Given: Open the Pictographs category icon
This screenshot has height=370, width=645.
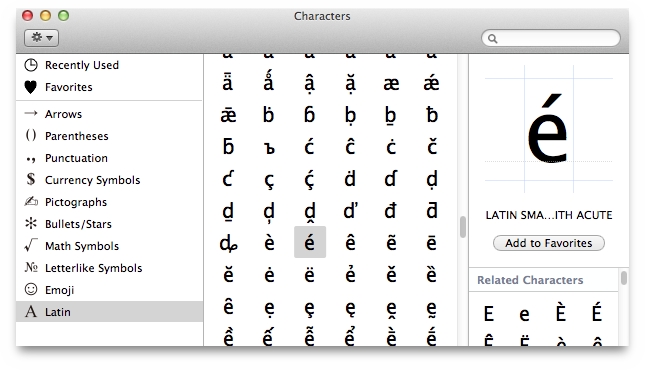Looking at the screenshot, I should 31,202.
